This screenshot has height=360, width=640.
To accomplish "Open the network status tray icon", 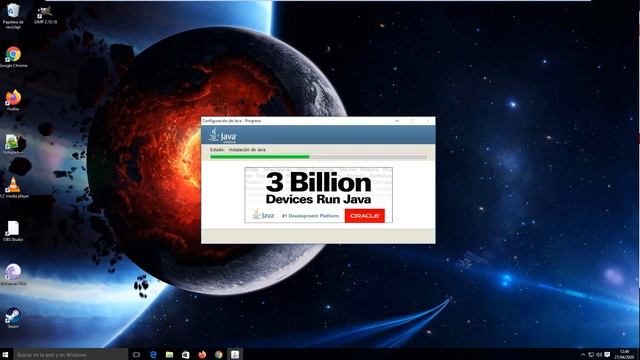I will [x=591, y=355].
